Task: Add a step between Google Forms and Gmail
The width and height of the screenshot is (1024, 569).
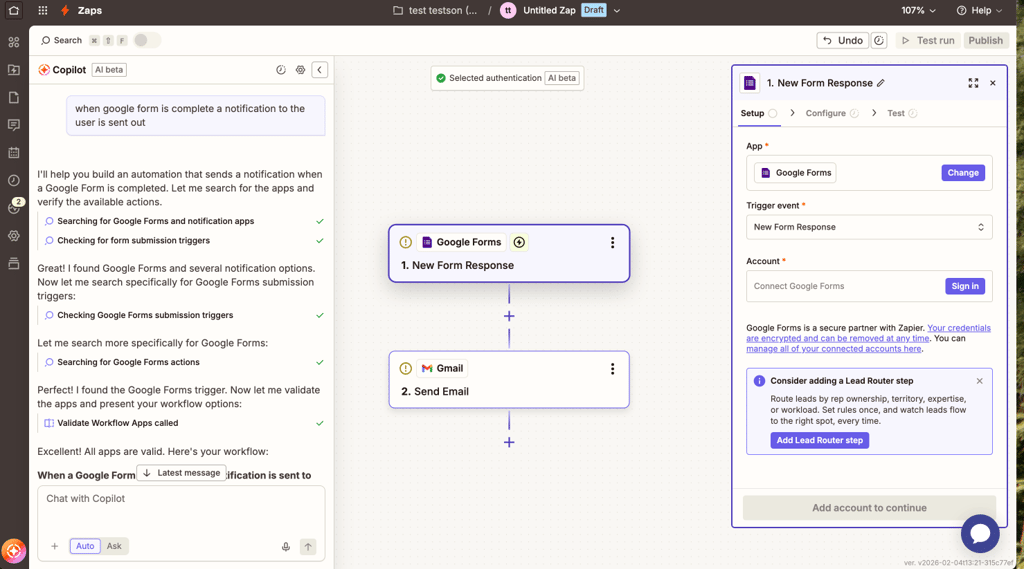Action: [x=509, y=316]
